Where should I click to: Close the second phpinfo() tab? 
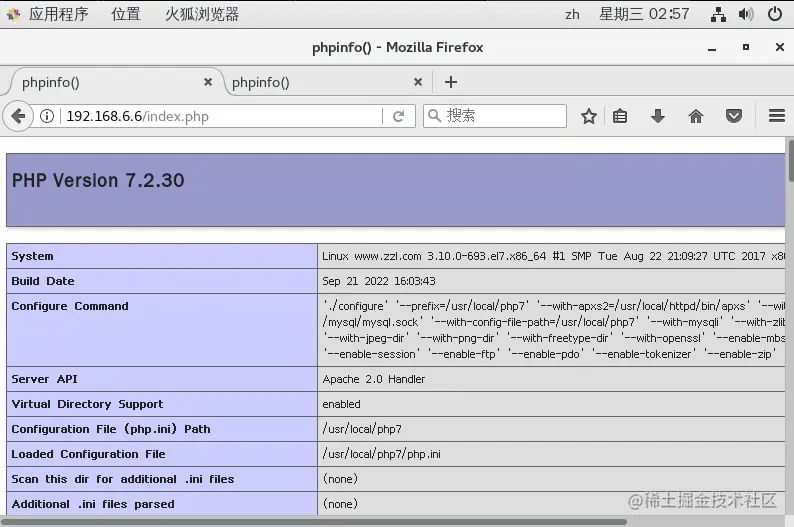point(418,82)
